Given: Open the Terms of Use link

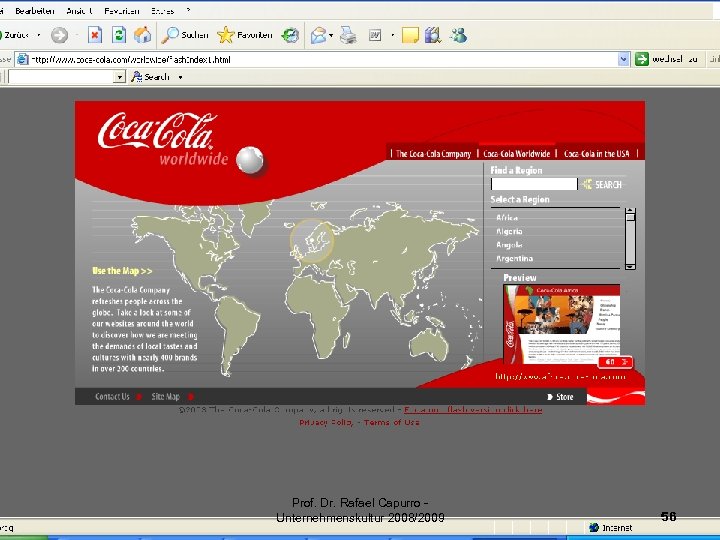Looking at the screenshot, I should pyautogui.click(x=392, y=422).
